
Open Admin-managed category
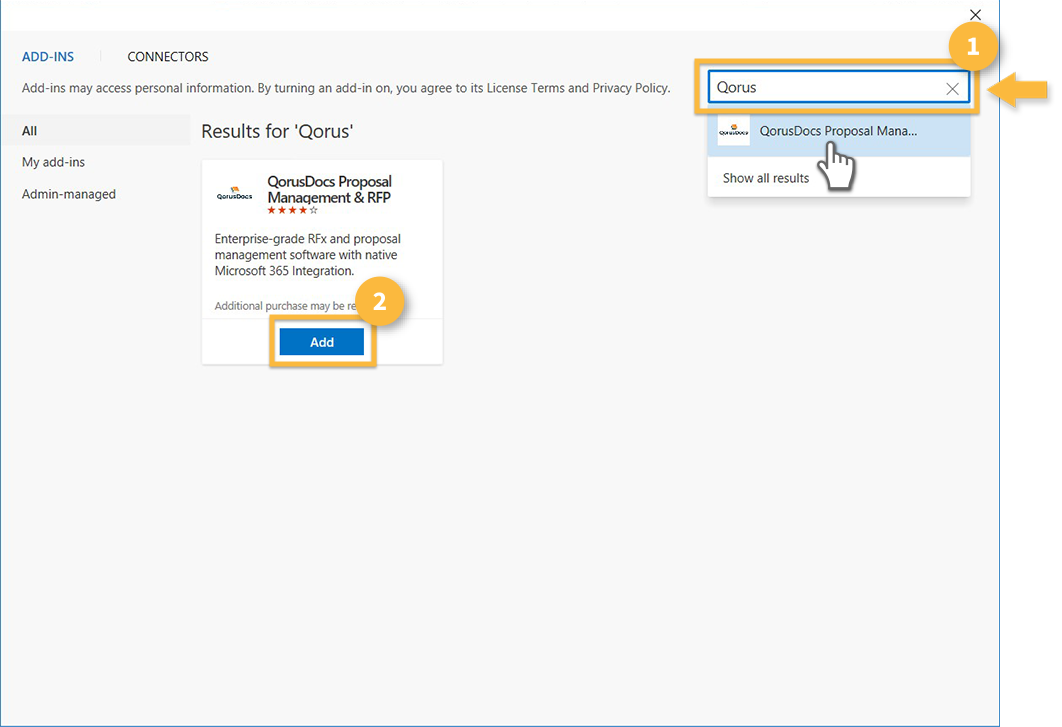pyautogui.click(x=68, y=194)
